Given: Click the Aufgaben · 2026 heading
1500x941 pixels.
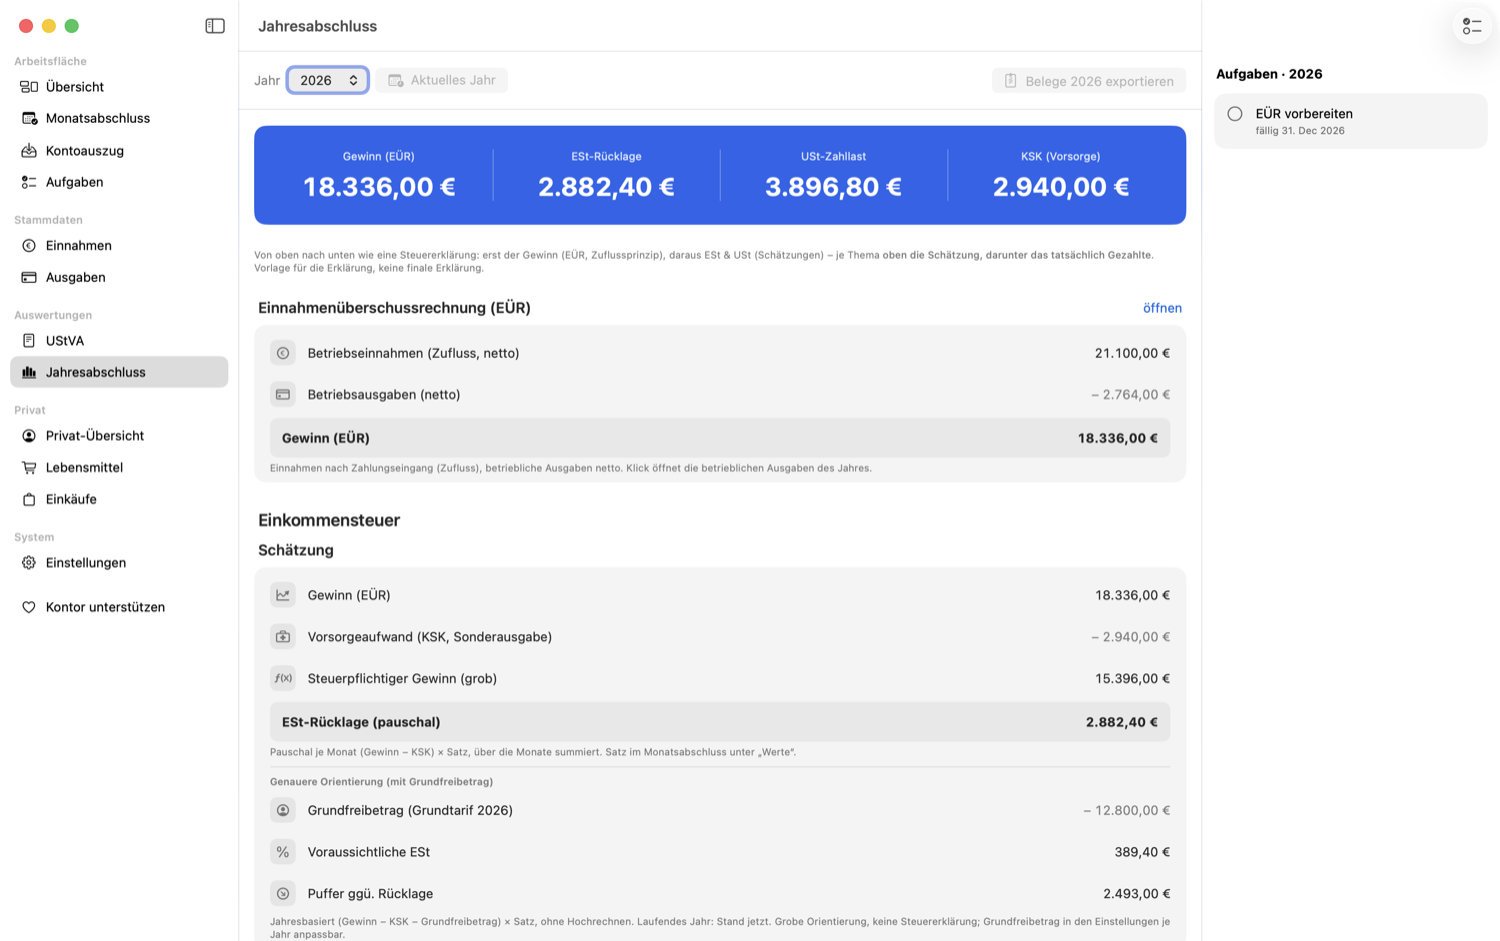Looking at the screenshot, I should click(1269, 74).
